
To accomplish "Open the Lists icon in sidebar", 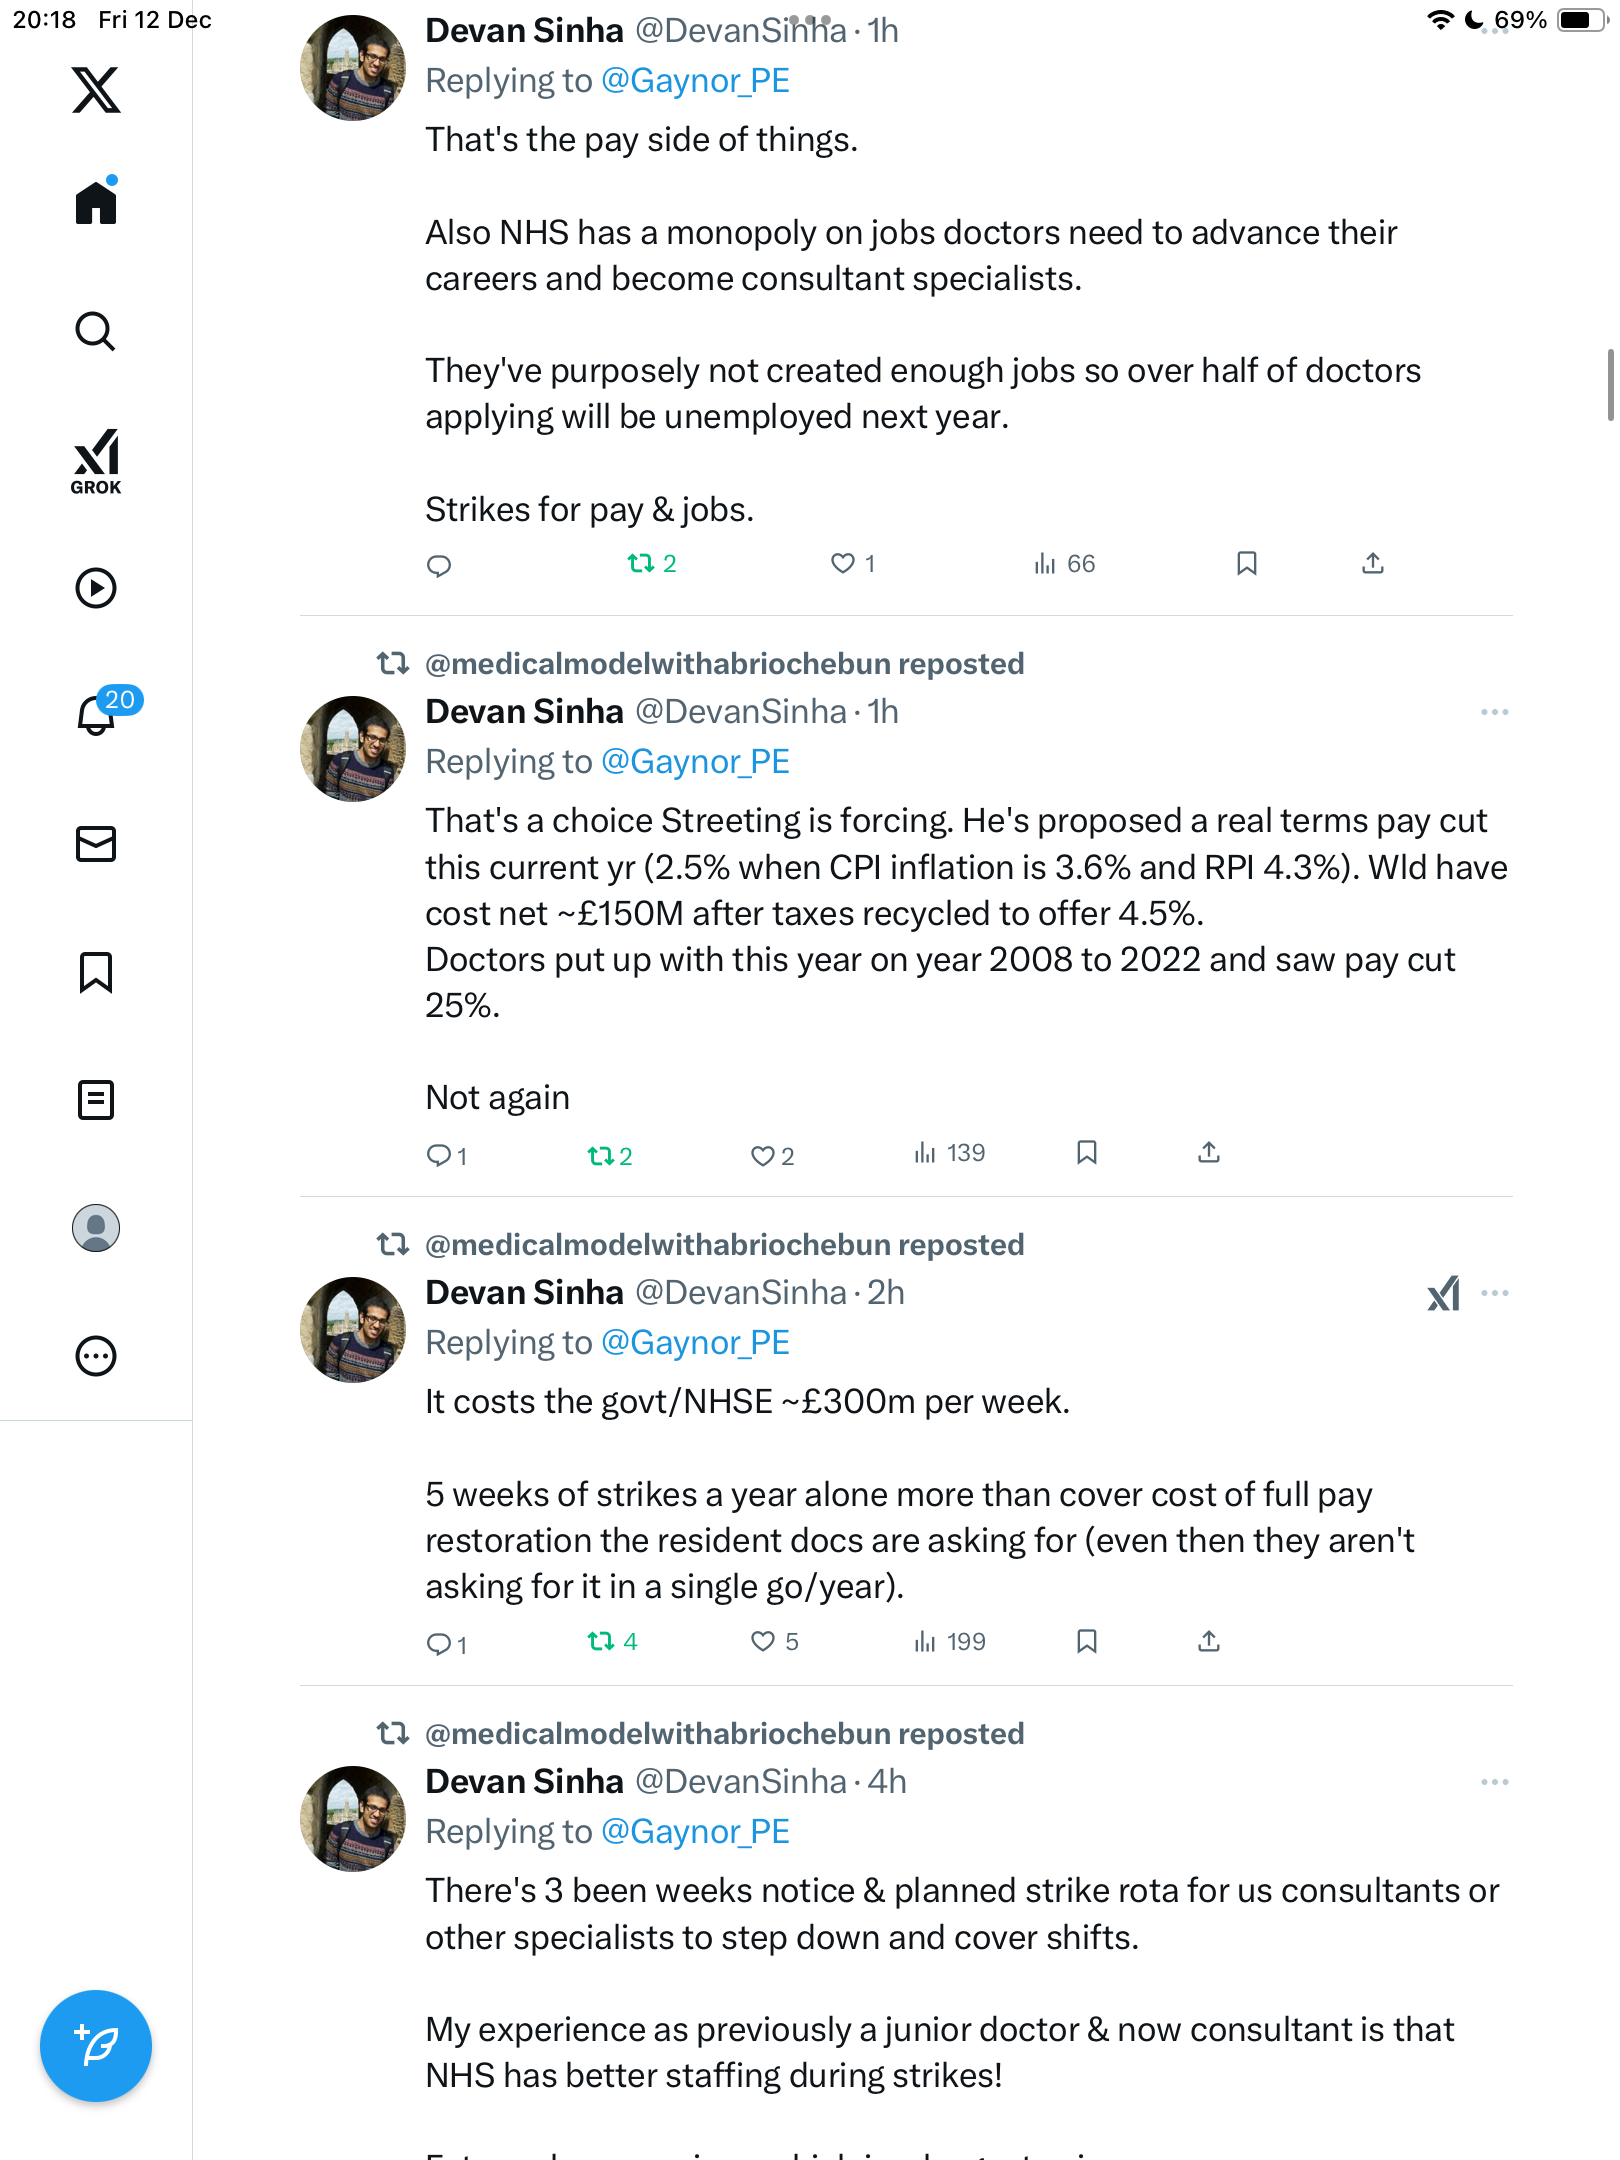I will point(96,1100).
